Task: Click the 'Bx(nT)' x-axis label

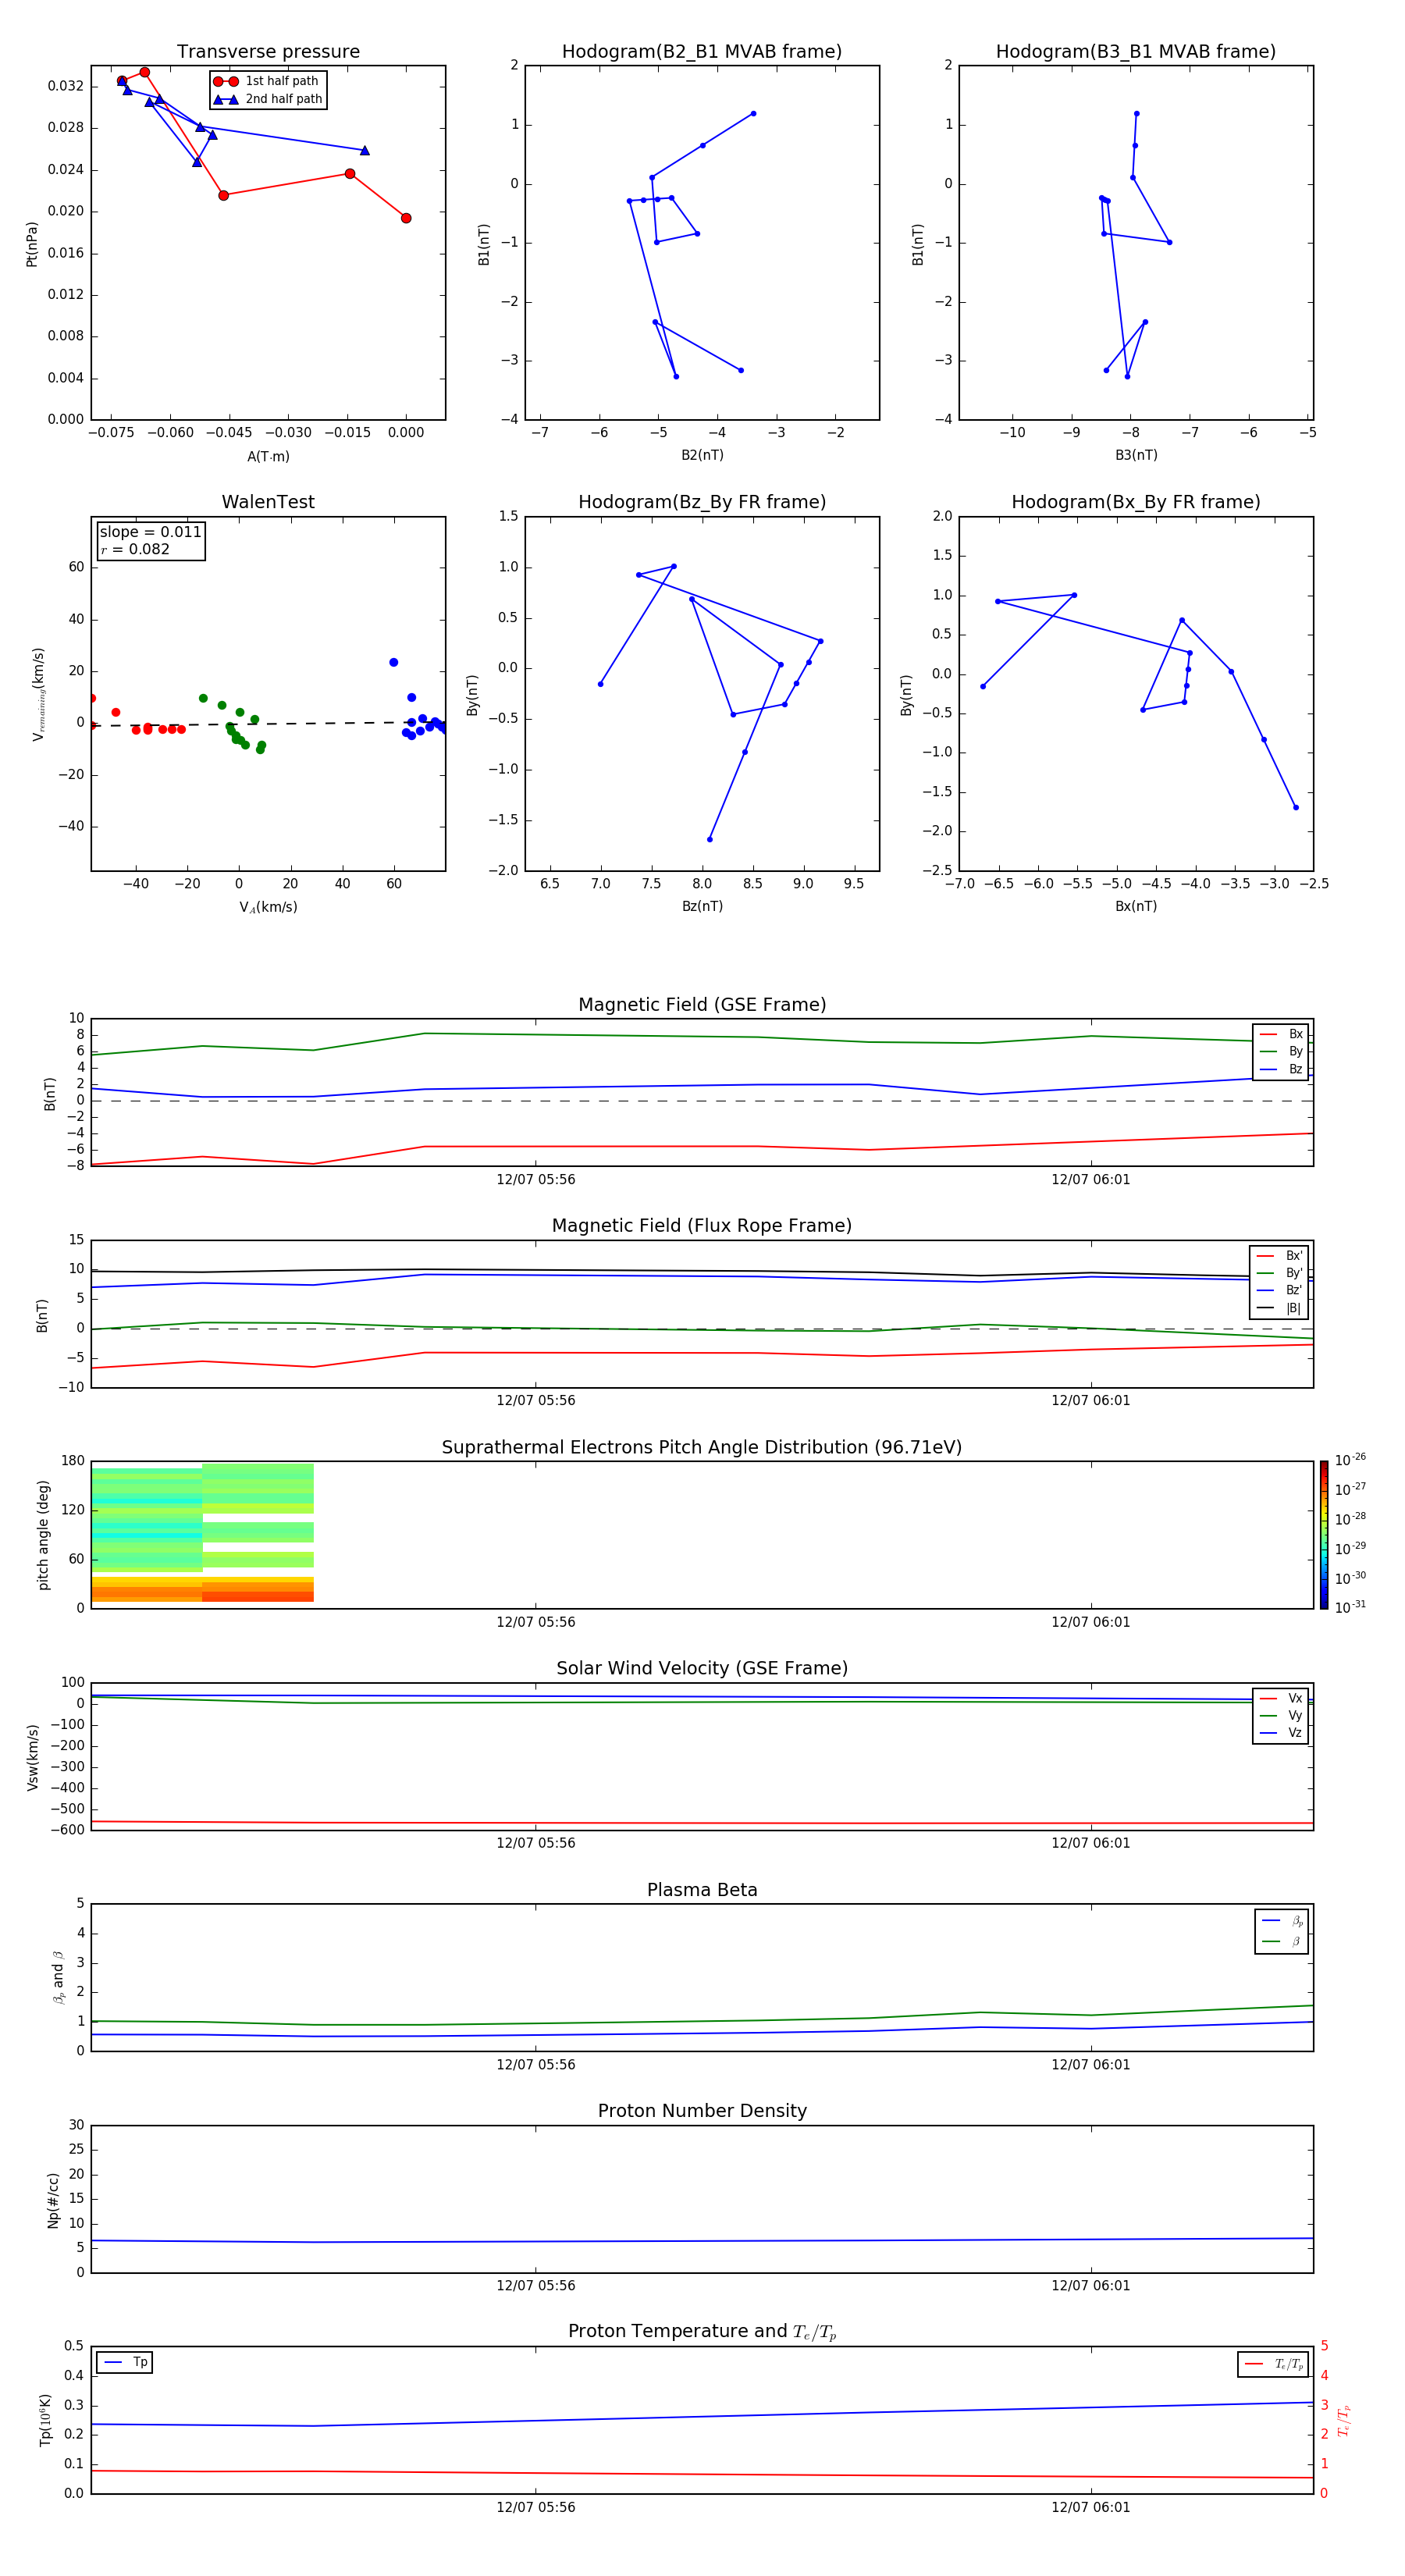Action: click(x=1136, y=906)
